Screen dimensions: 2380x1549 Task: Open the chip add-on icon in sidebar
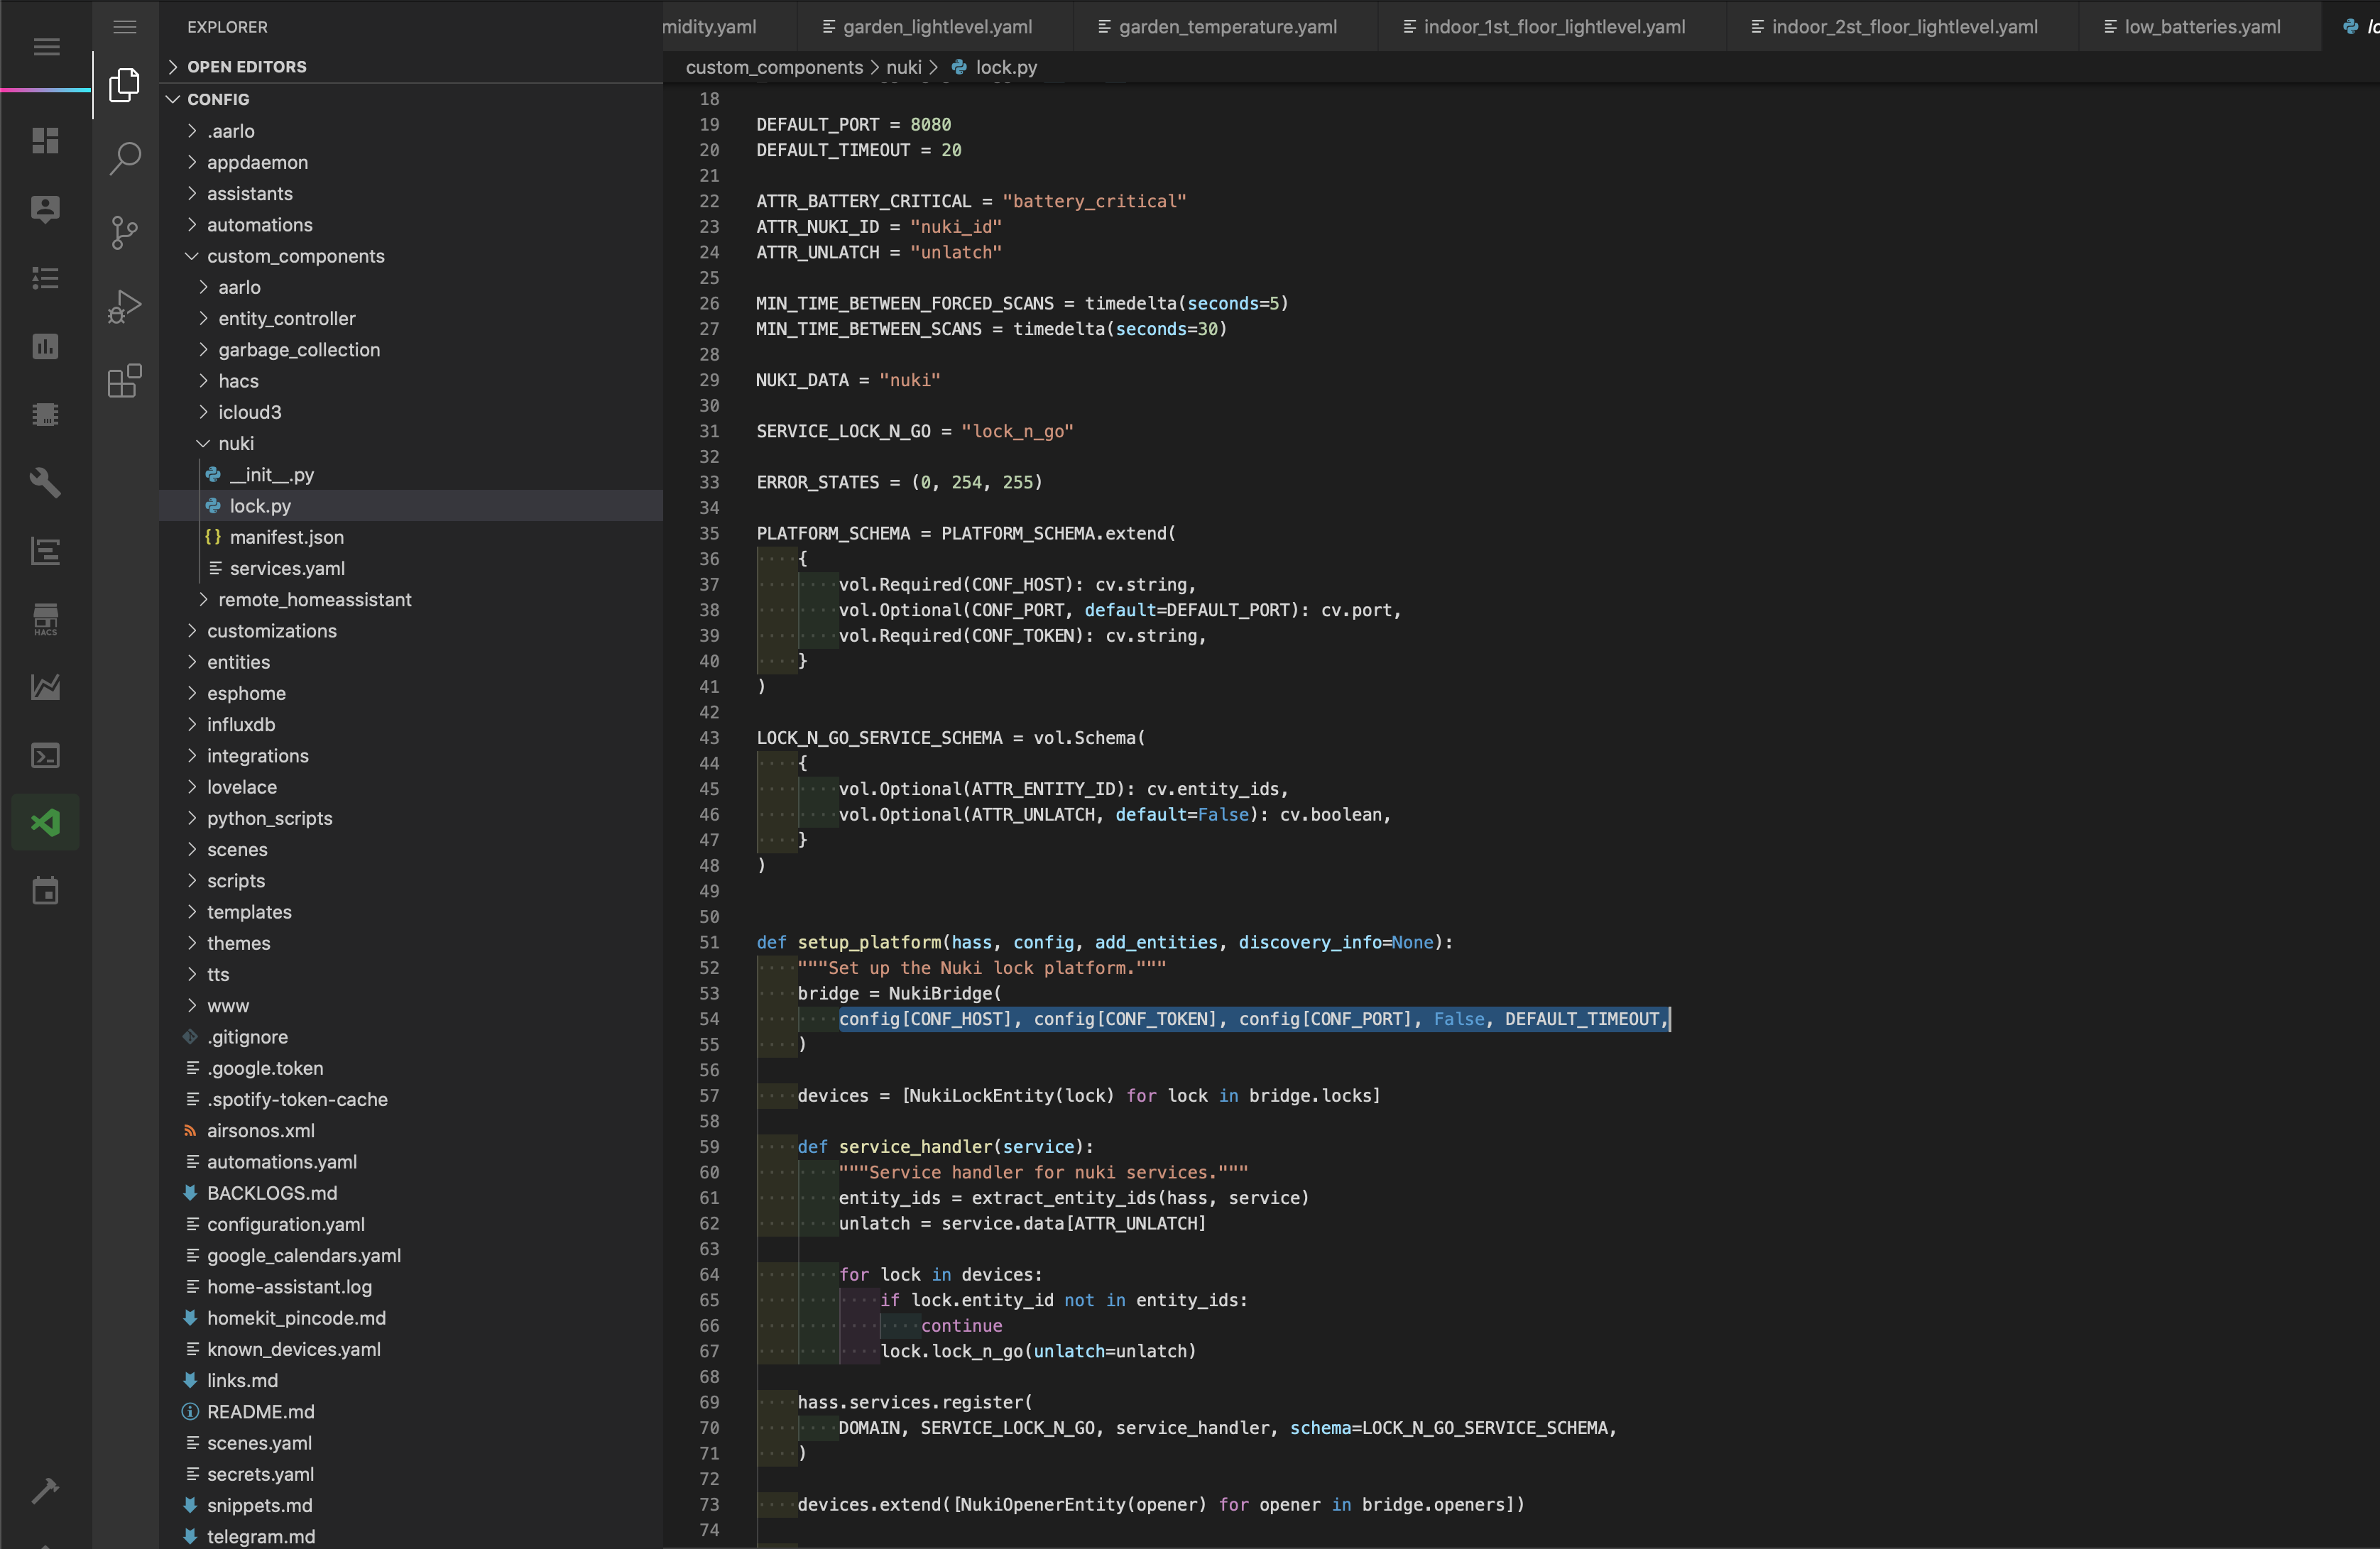point(46,414)
